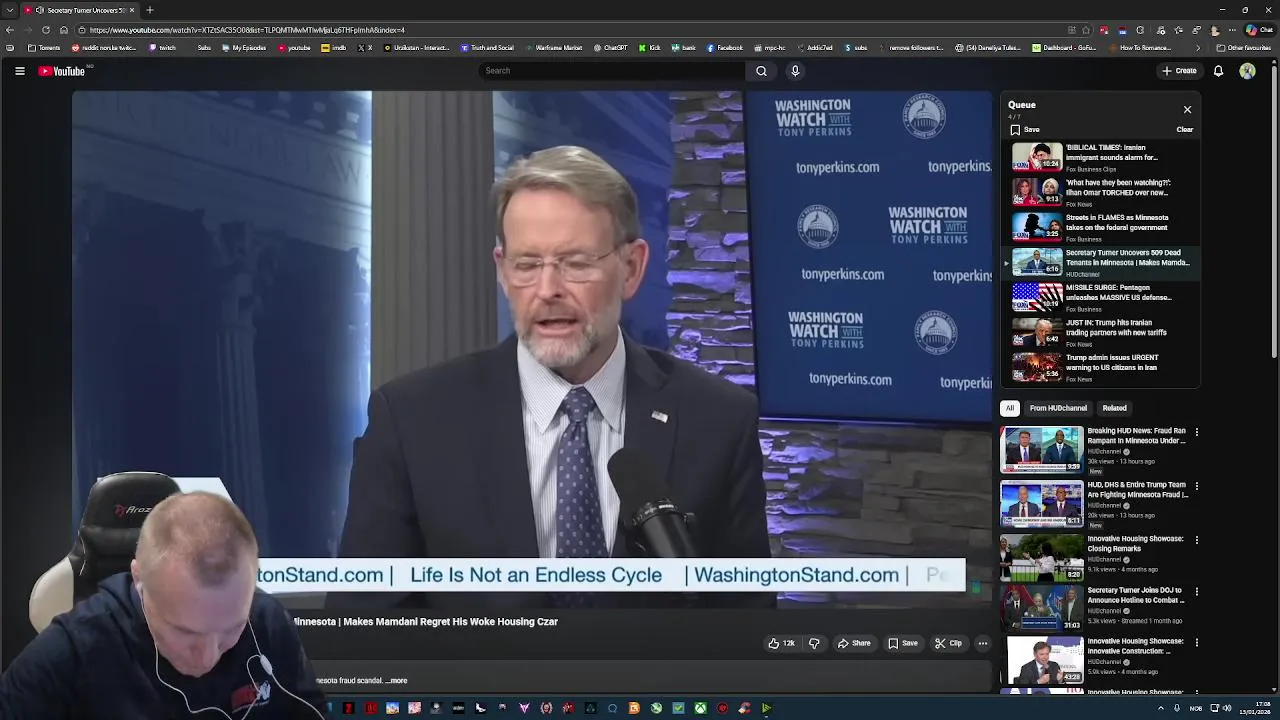The height and width of the screenshot is (720, 1280).
Task: Open YouTube notifications bell
Action: (x=1218, y=71)
